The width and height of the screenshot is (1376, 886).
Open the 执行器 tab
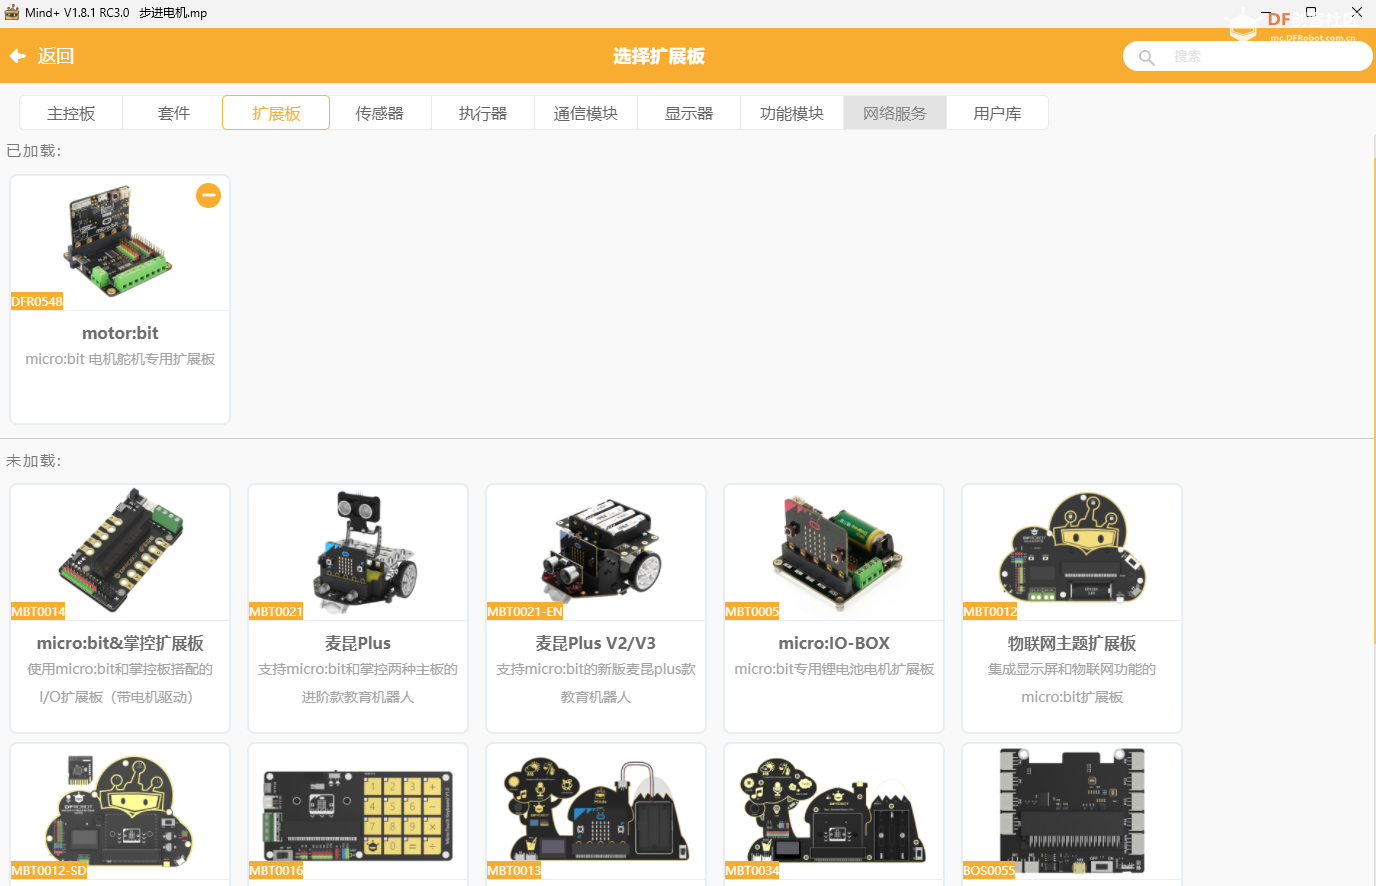(x=483, y=113)
